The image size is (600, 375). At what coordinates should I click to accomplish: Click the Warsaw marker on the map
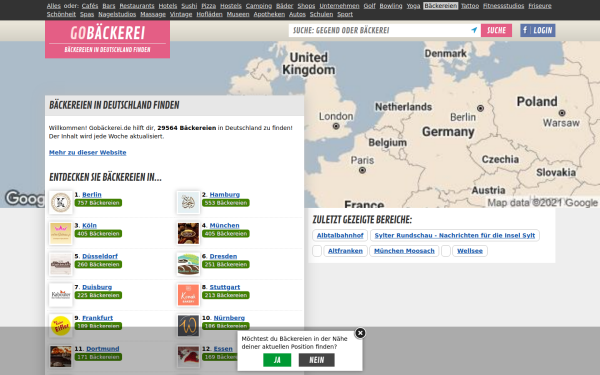pos(562,113)
